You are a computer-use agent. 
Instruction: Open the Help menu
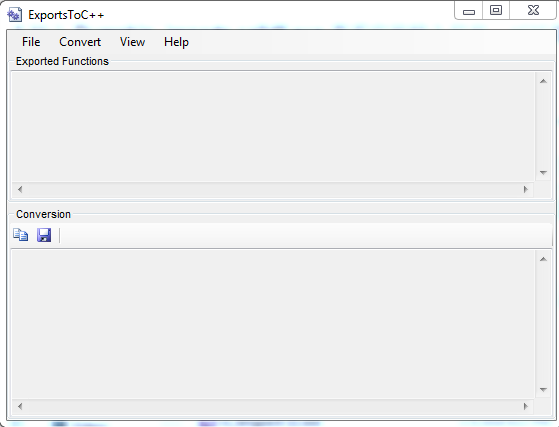[x=176, y=42]
